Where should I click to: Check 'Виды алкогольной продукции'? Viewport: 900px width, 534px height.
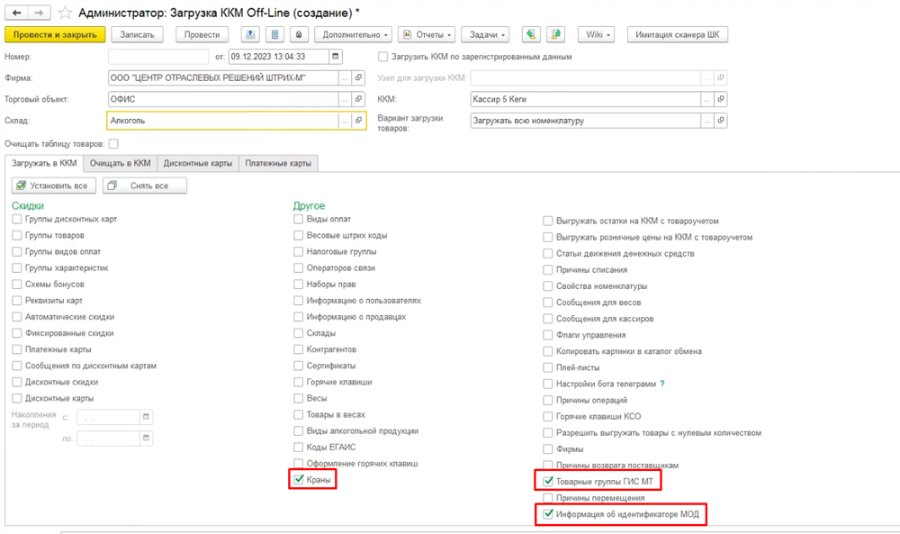[298, 431]
